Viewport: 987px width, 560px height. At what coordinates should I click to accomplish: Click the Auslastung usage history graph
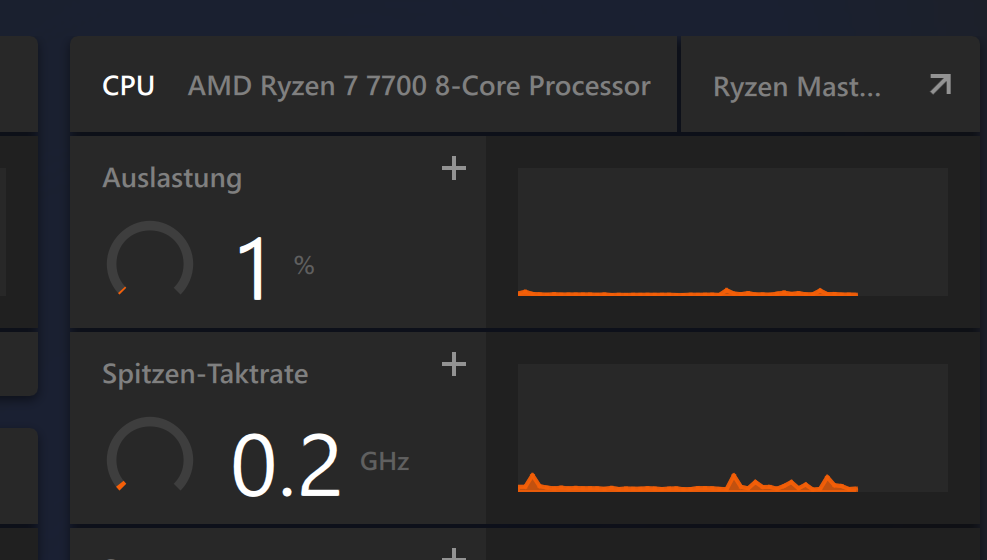point(733,232)
